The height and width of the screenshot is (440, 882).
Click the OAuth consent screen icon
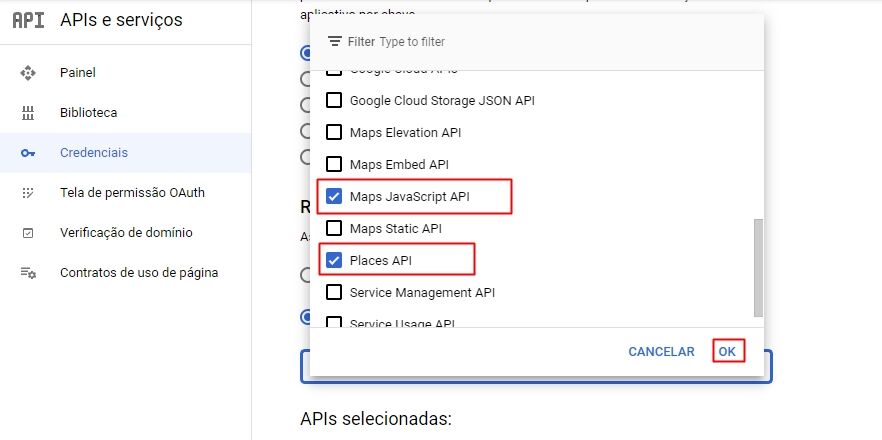tap(28, 192)
